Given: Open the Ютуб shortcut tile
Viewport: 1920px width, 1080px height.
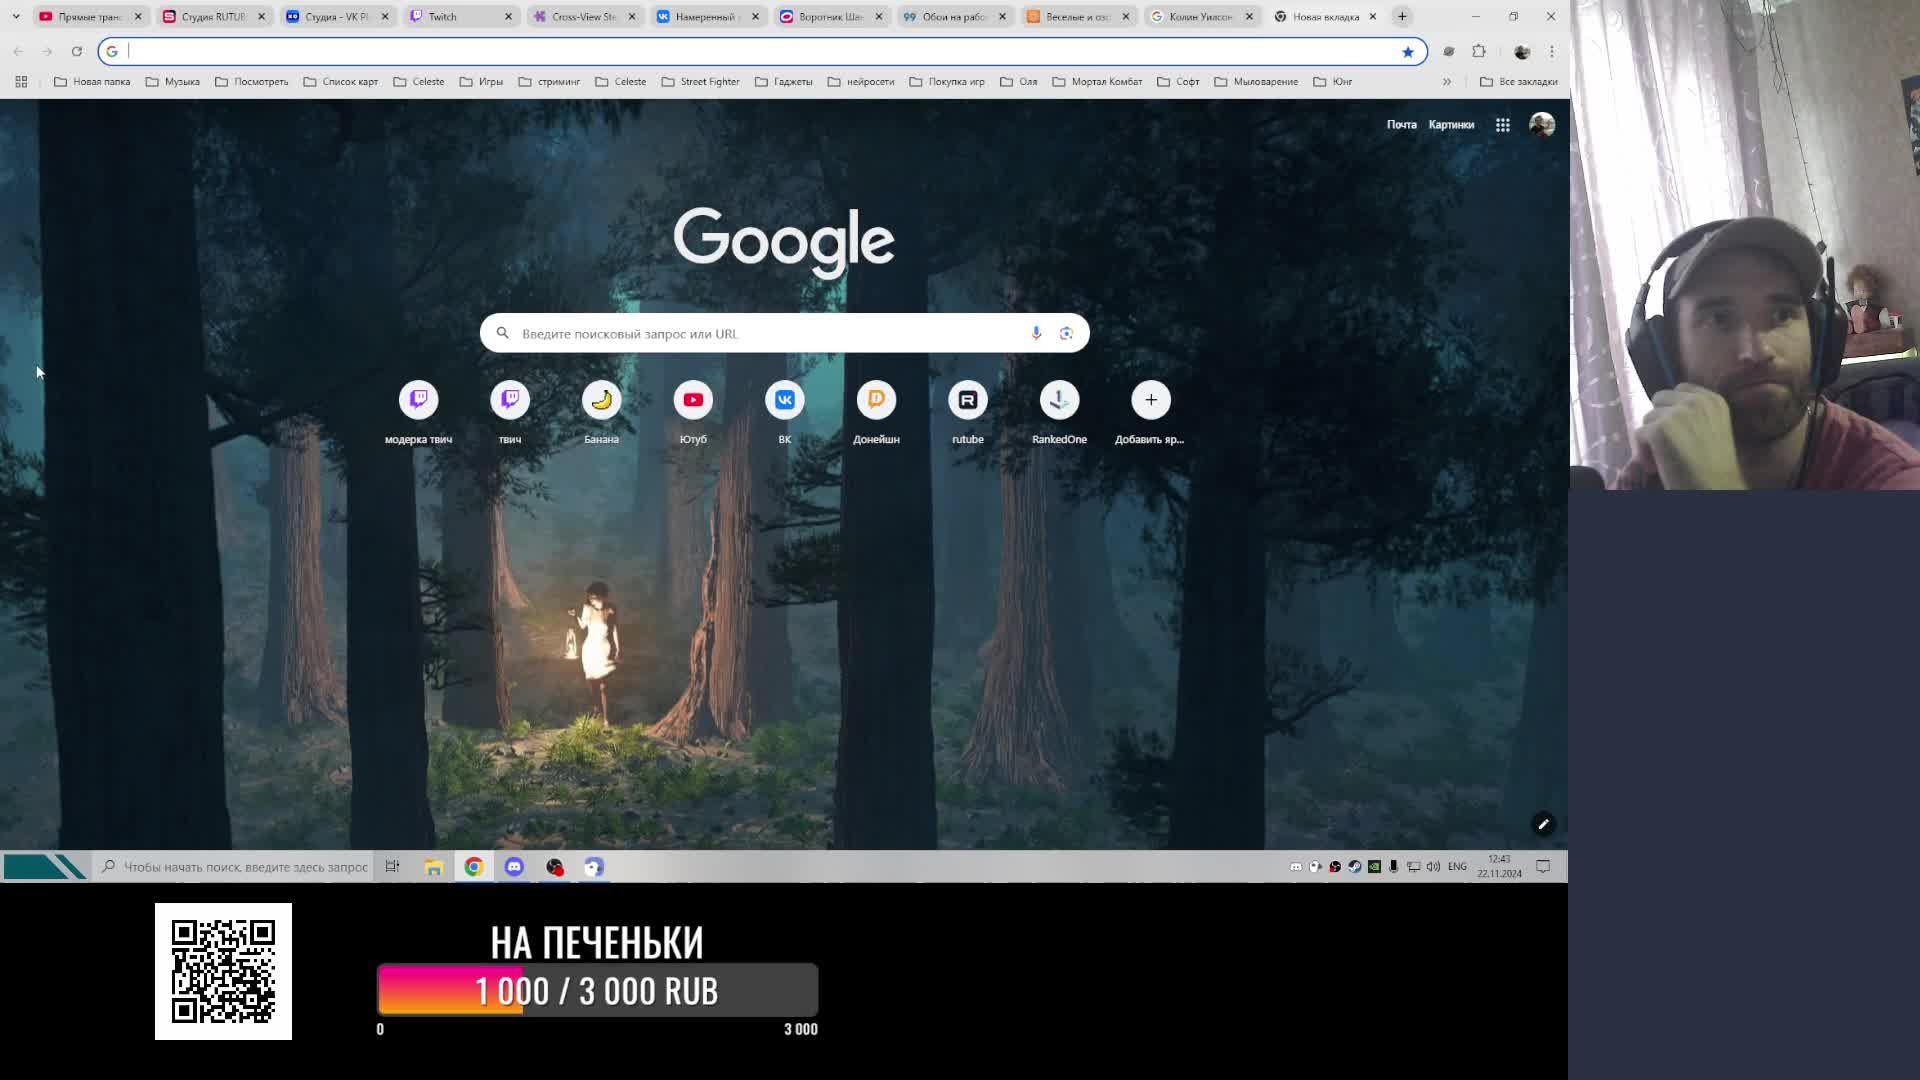Looking at the screenshot, I should [693, 400].
